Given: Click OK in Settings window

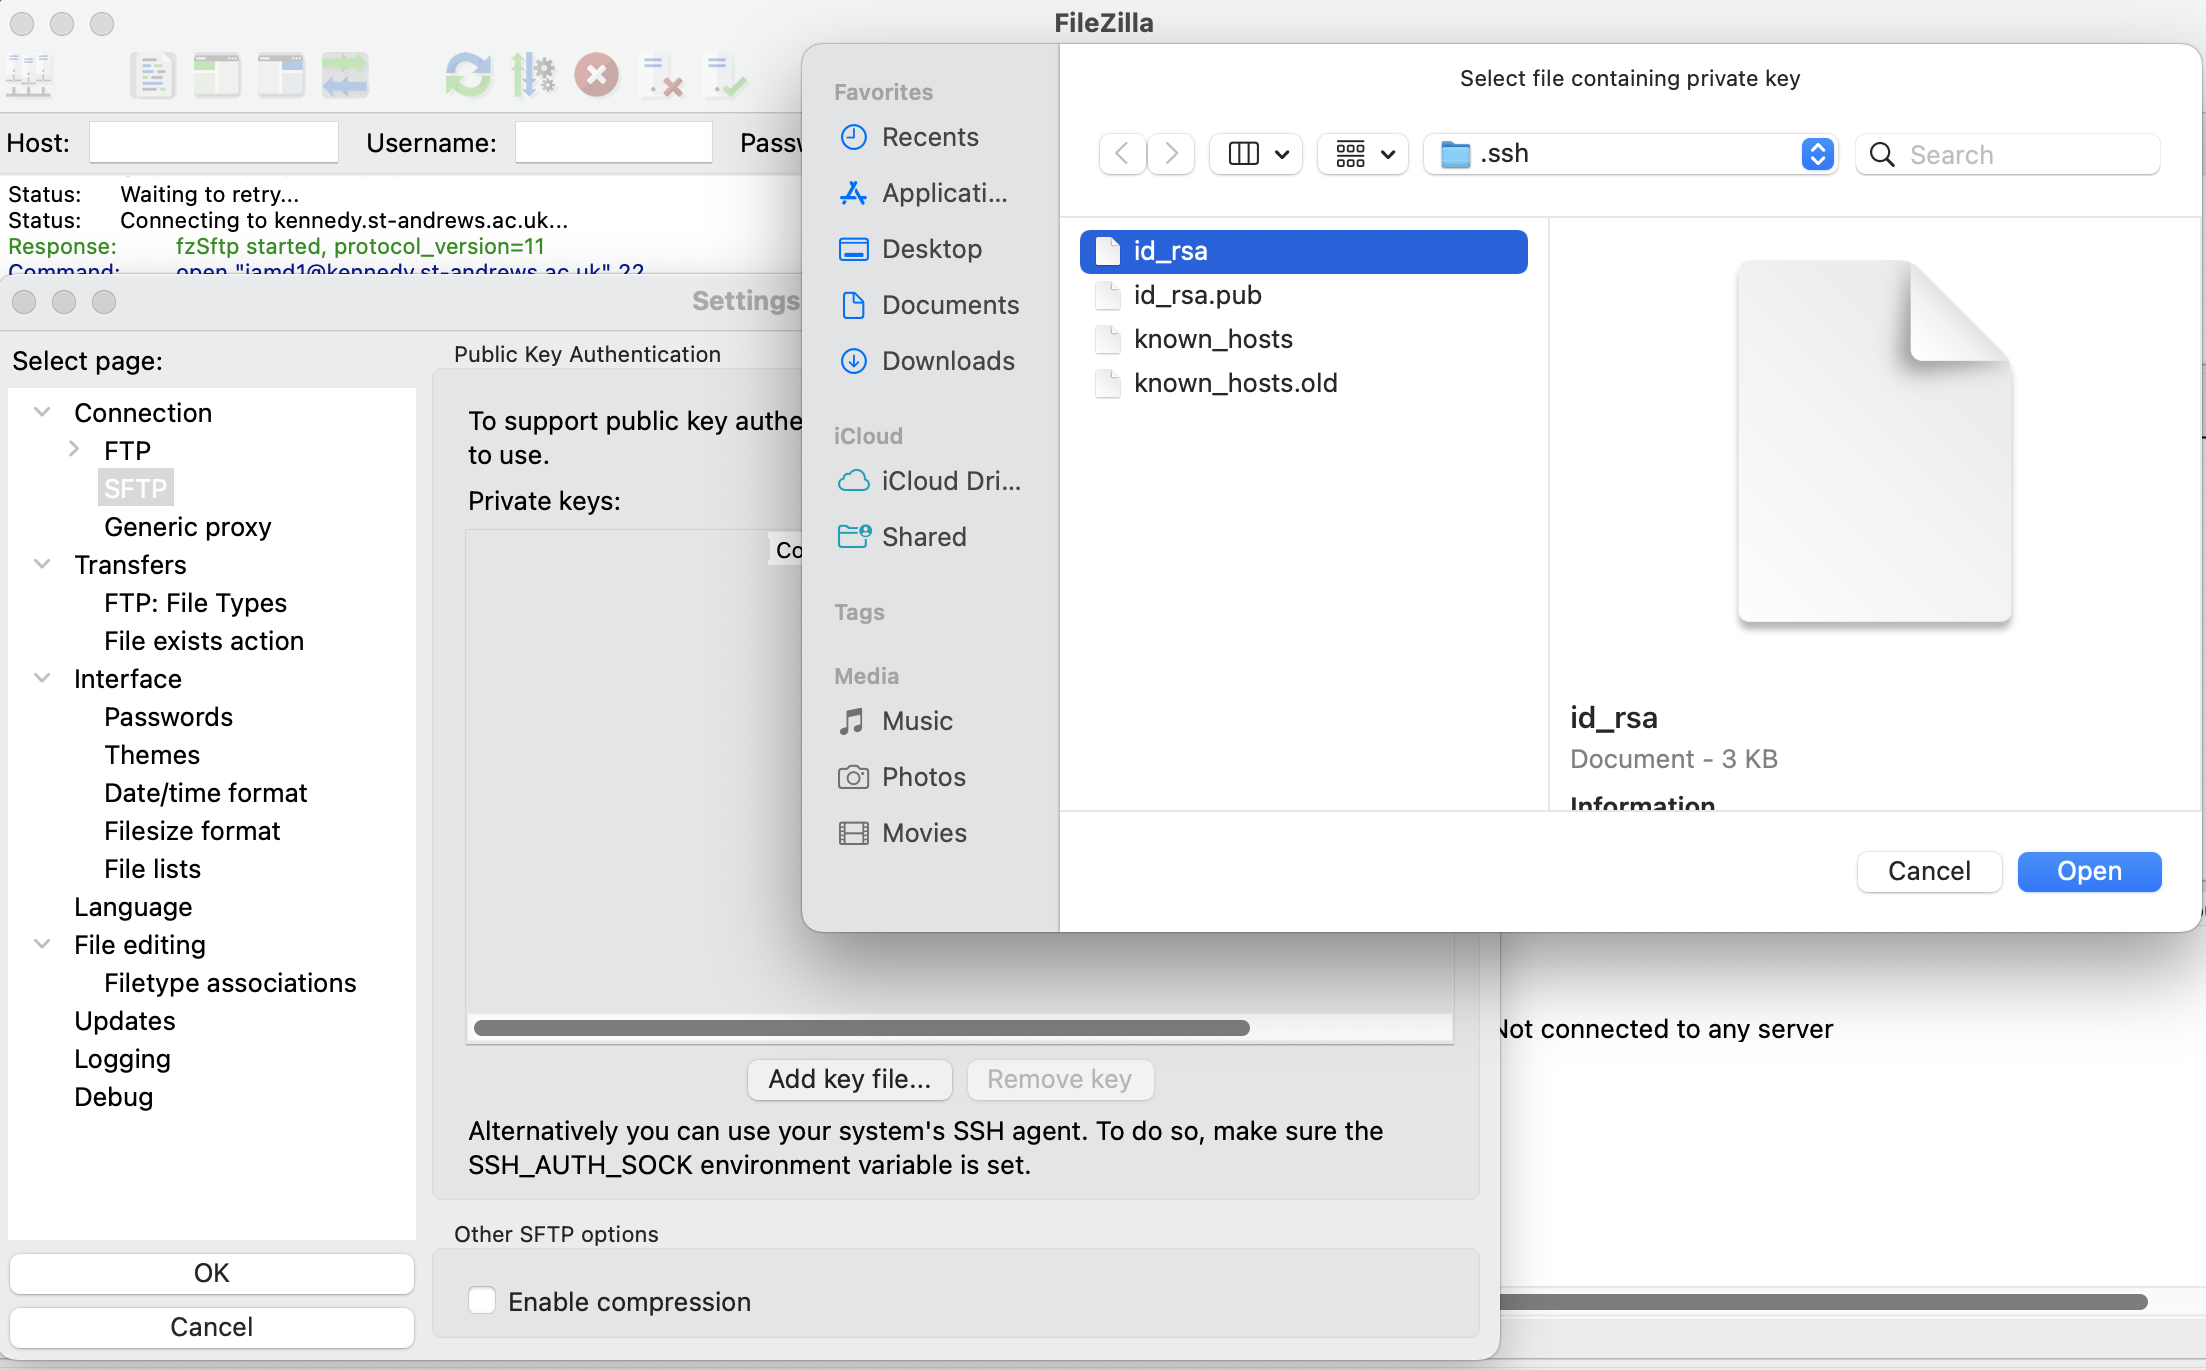Looking at the screenshot, I should click(211, 1273).
